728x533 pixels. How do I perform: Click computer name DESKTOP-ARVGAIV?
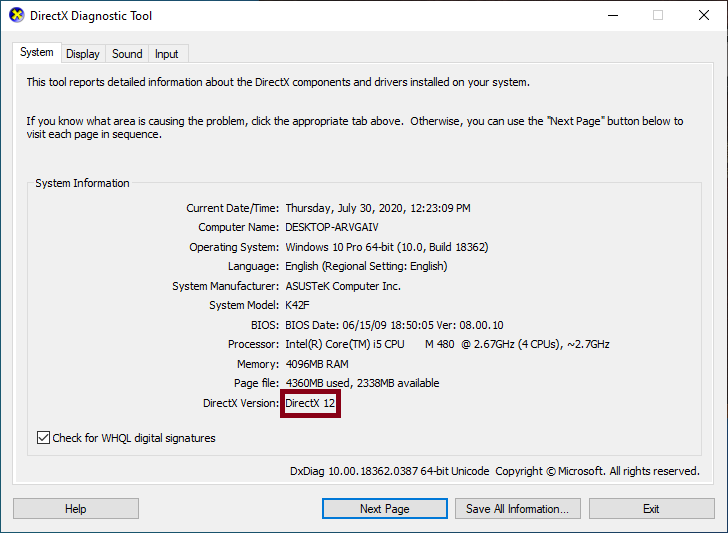(332, 228)
